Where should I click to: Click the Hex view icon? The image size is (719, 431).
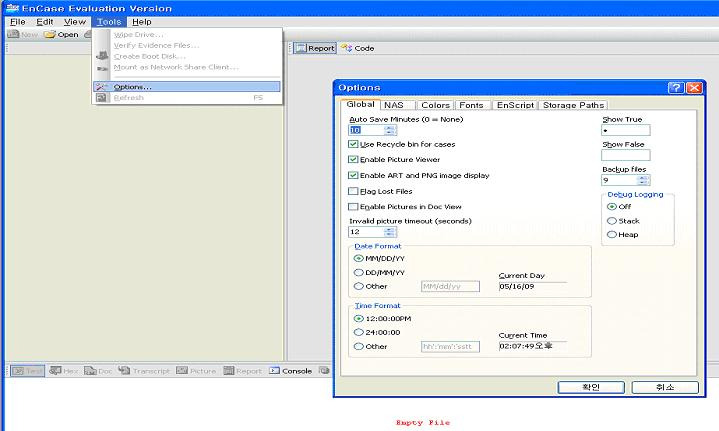pyautogui.click(x=55, y=370)
